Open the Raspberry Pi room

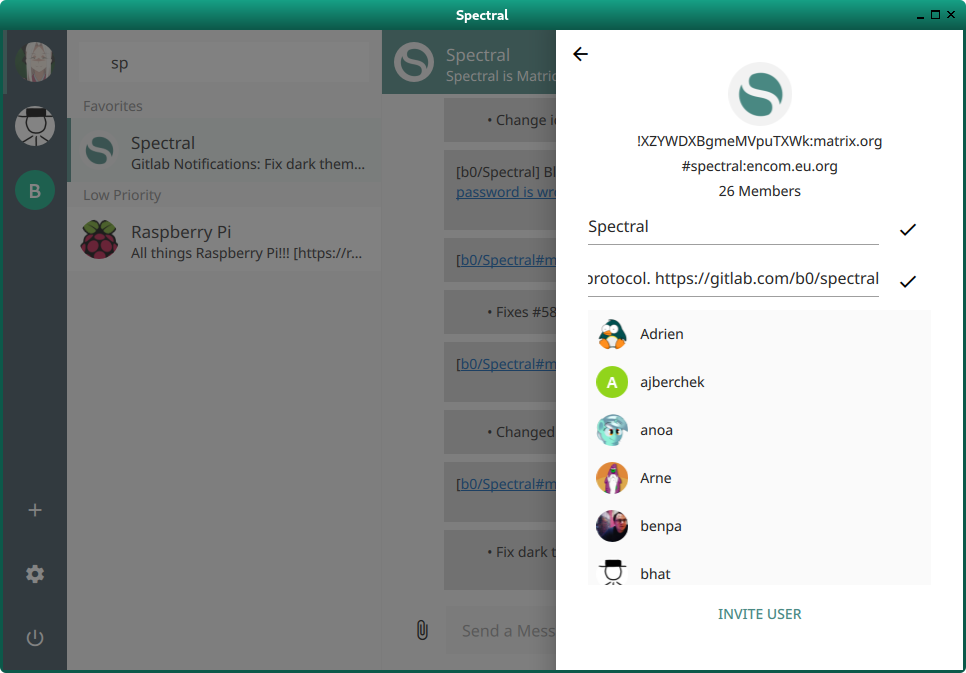click(225, 241)
